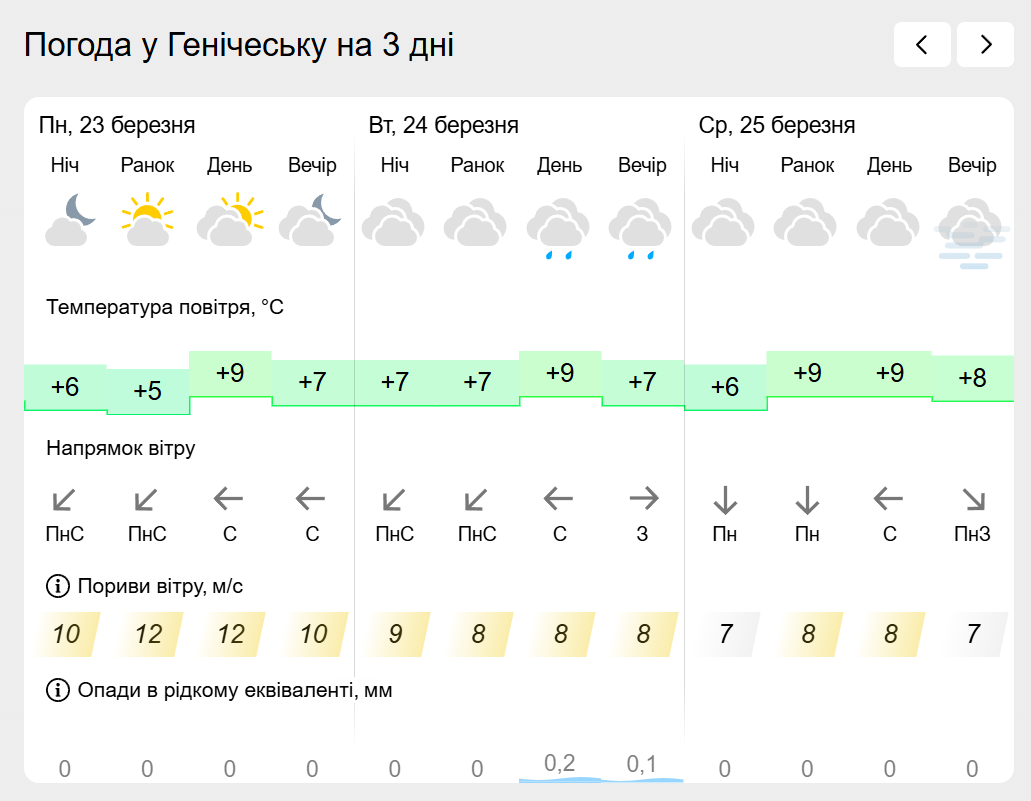Viewport: 1031px width, 801px height.
Task: Click Wednesday evening northwest wind arrow
Action: [972, 498]
